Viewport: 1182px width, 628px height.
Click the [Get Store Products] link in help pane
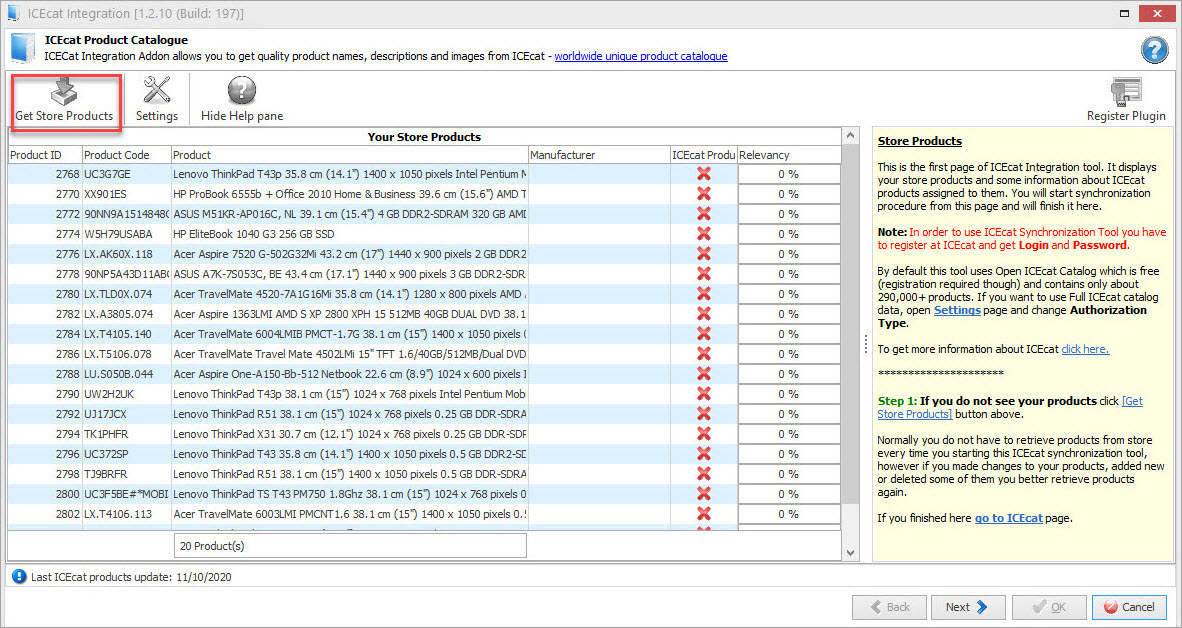click(1010, 408)
